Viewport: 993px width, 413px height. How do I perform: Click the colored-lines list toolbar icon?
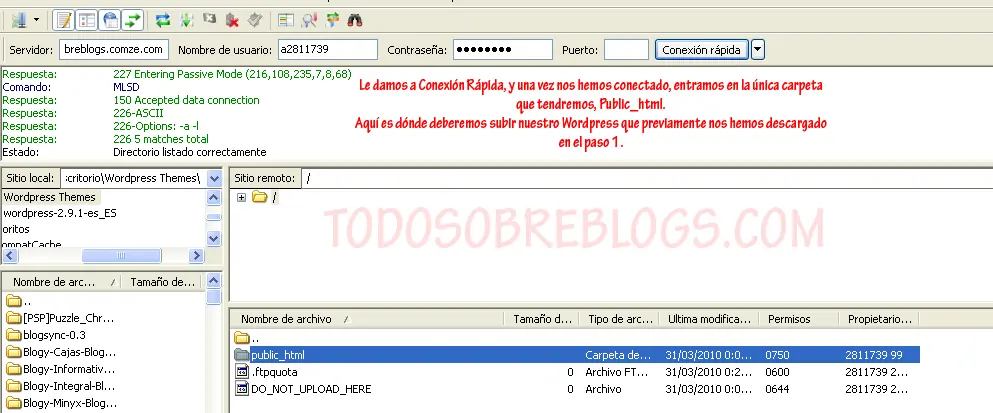coord(286,20)
